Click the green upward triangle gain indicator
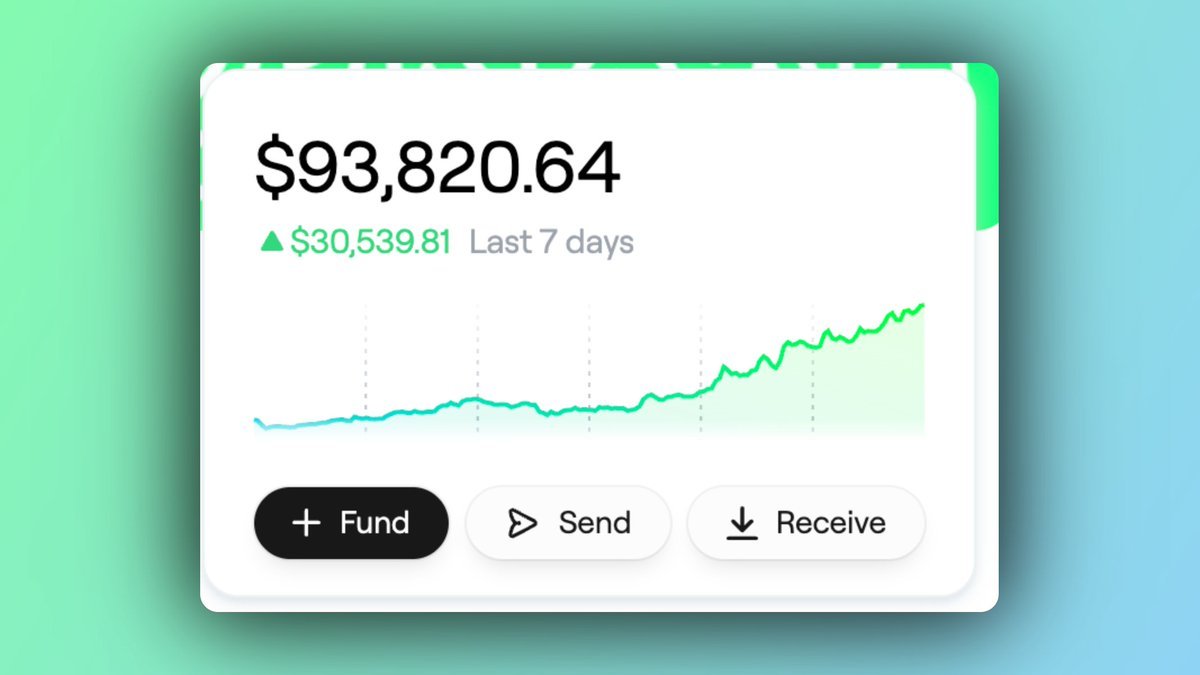This screenshot has height=675, width=1200. pos(271,241)
